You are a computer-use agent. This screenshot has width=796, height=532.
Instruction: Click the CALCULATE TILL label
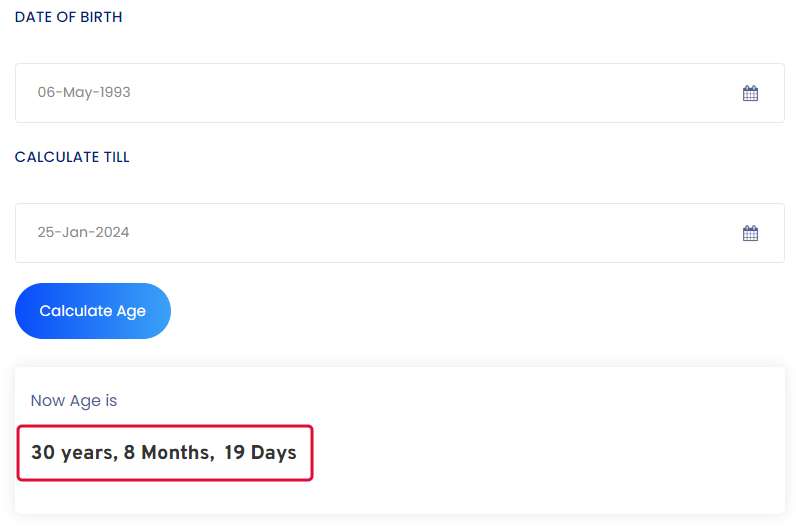point(72,157)
